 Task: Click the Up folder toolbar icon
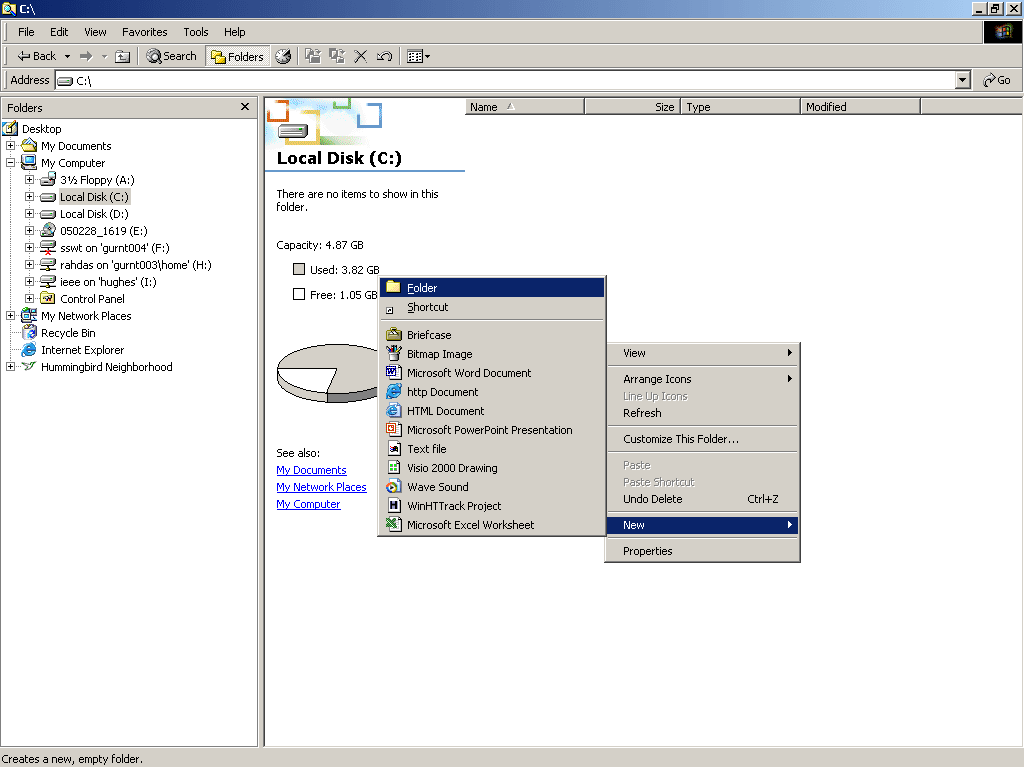[121, 56]
